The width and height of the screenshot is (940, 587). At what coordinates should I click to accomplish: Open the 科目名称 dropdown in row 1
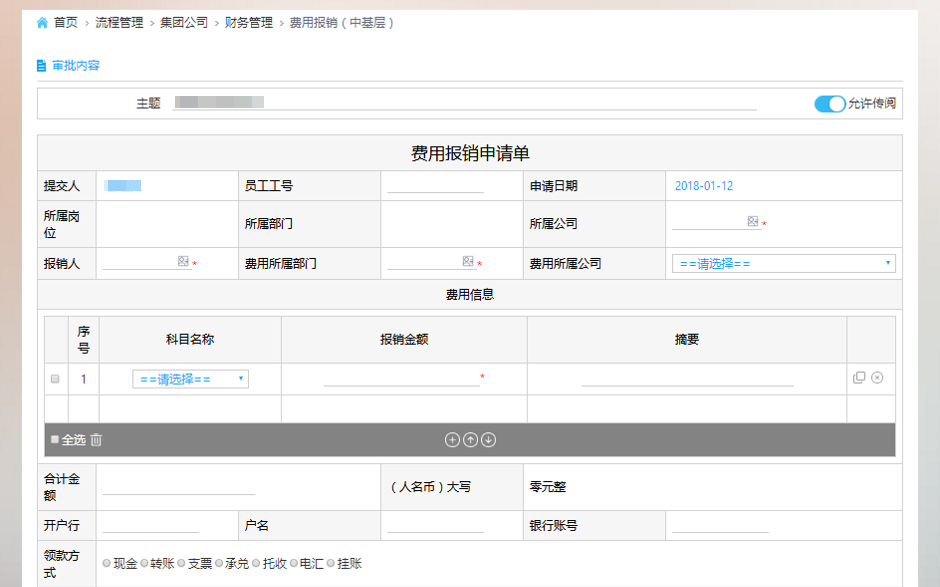pyautogui.click(x=190, y=379)
